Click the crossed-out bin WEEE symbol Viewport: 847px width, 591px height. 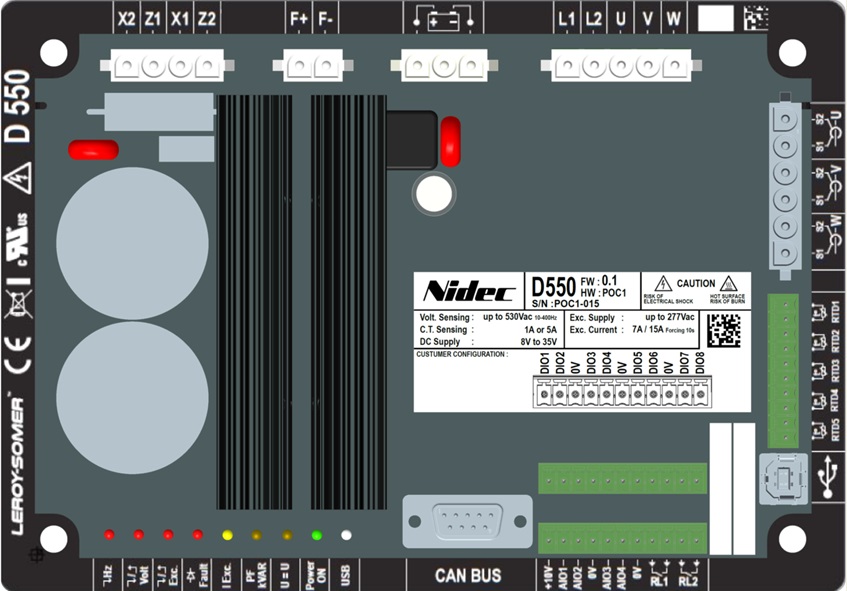(18, 304)
